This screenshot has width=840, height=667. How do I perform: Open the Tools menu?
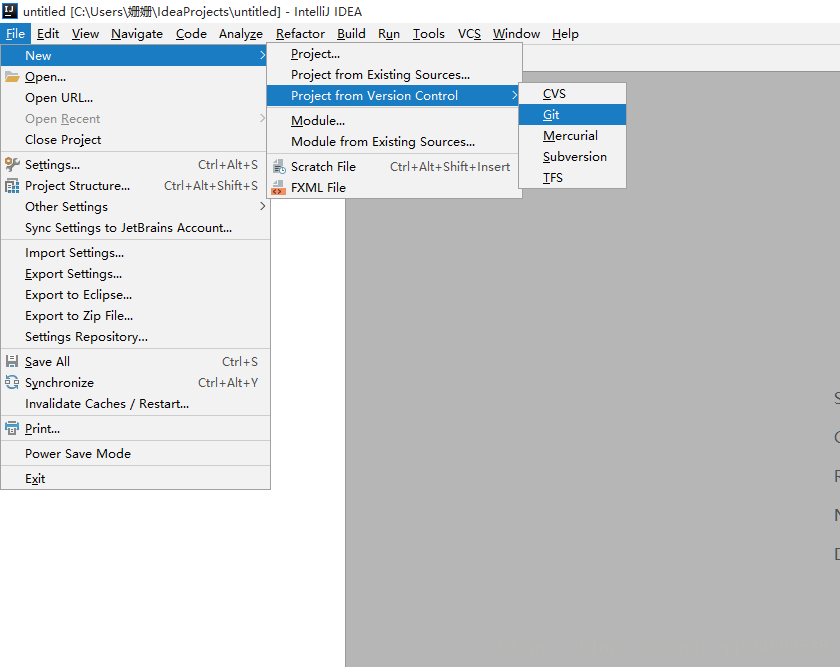[429, 34]
